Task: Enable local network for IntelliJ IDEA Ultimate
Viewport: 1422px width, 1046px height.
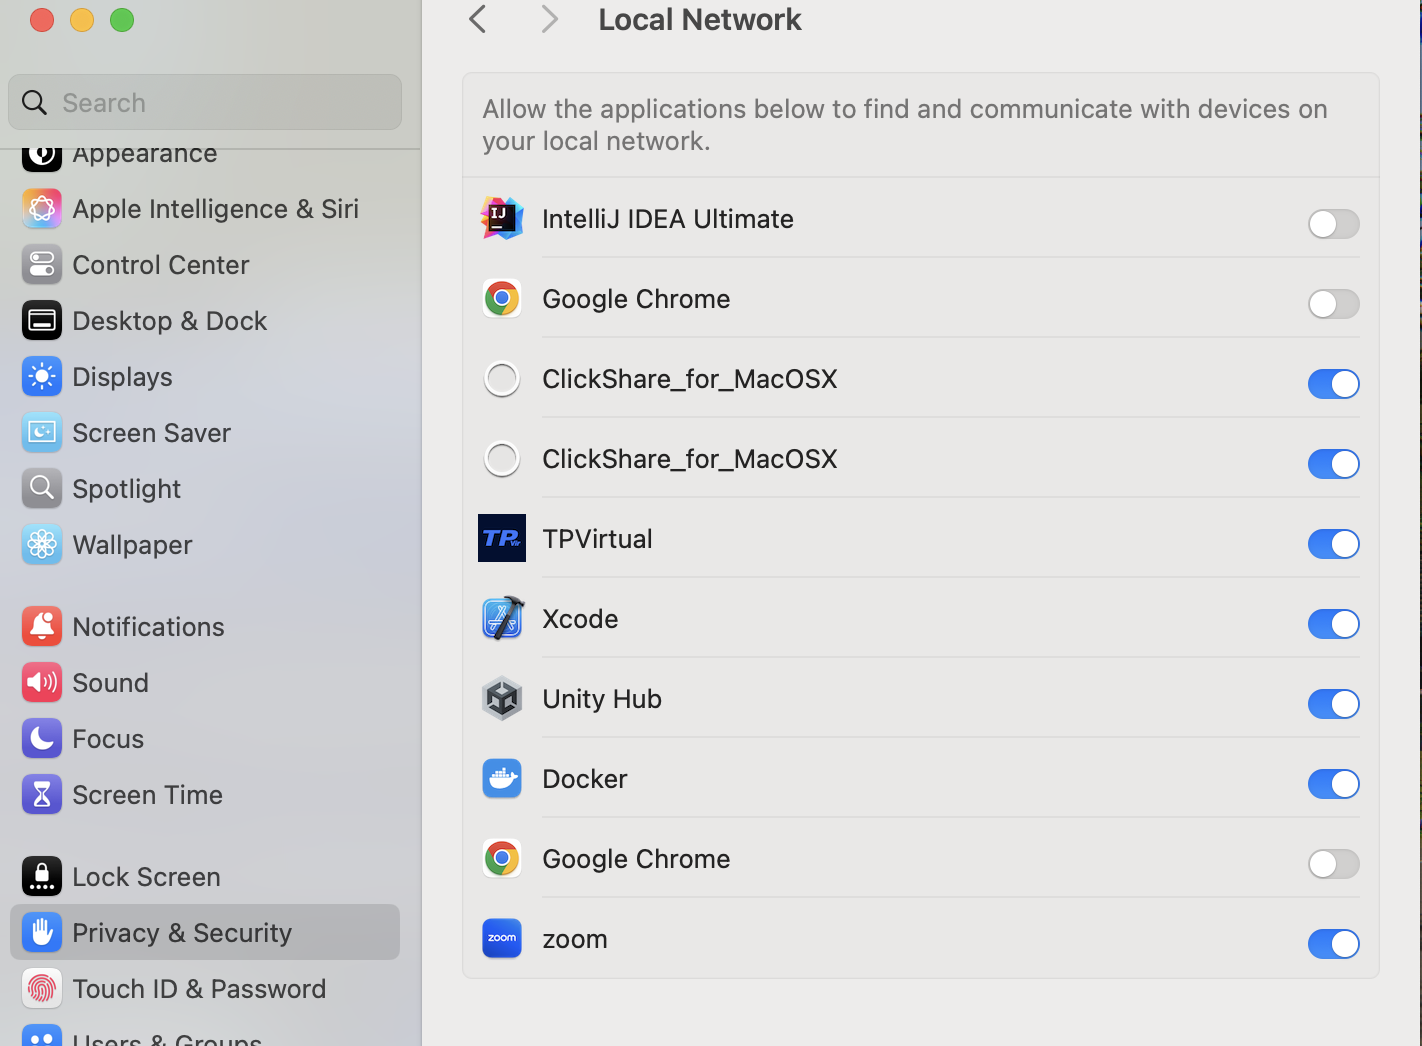Action: pyautogui.click(x=1334, y=224)
